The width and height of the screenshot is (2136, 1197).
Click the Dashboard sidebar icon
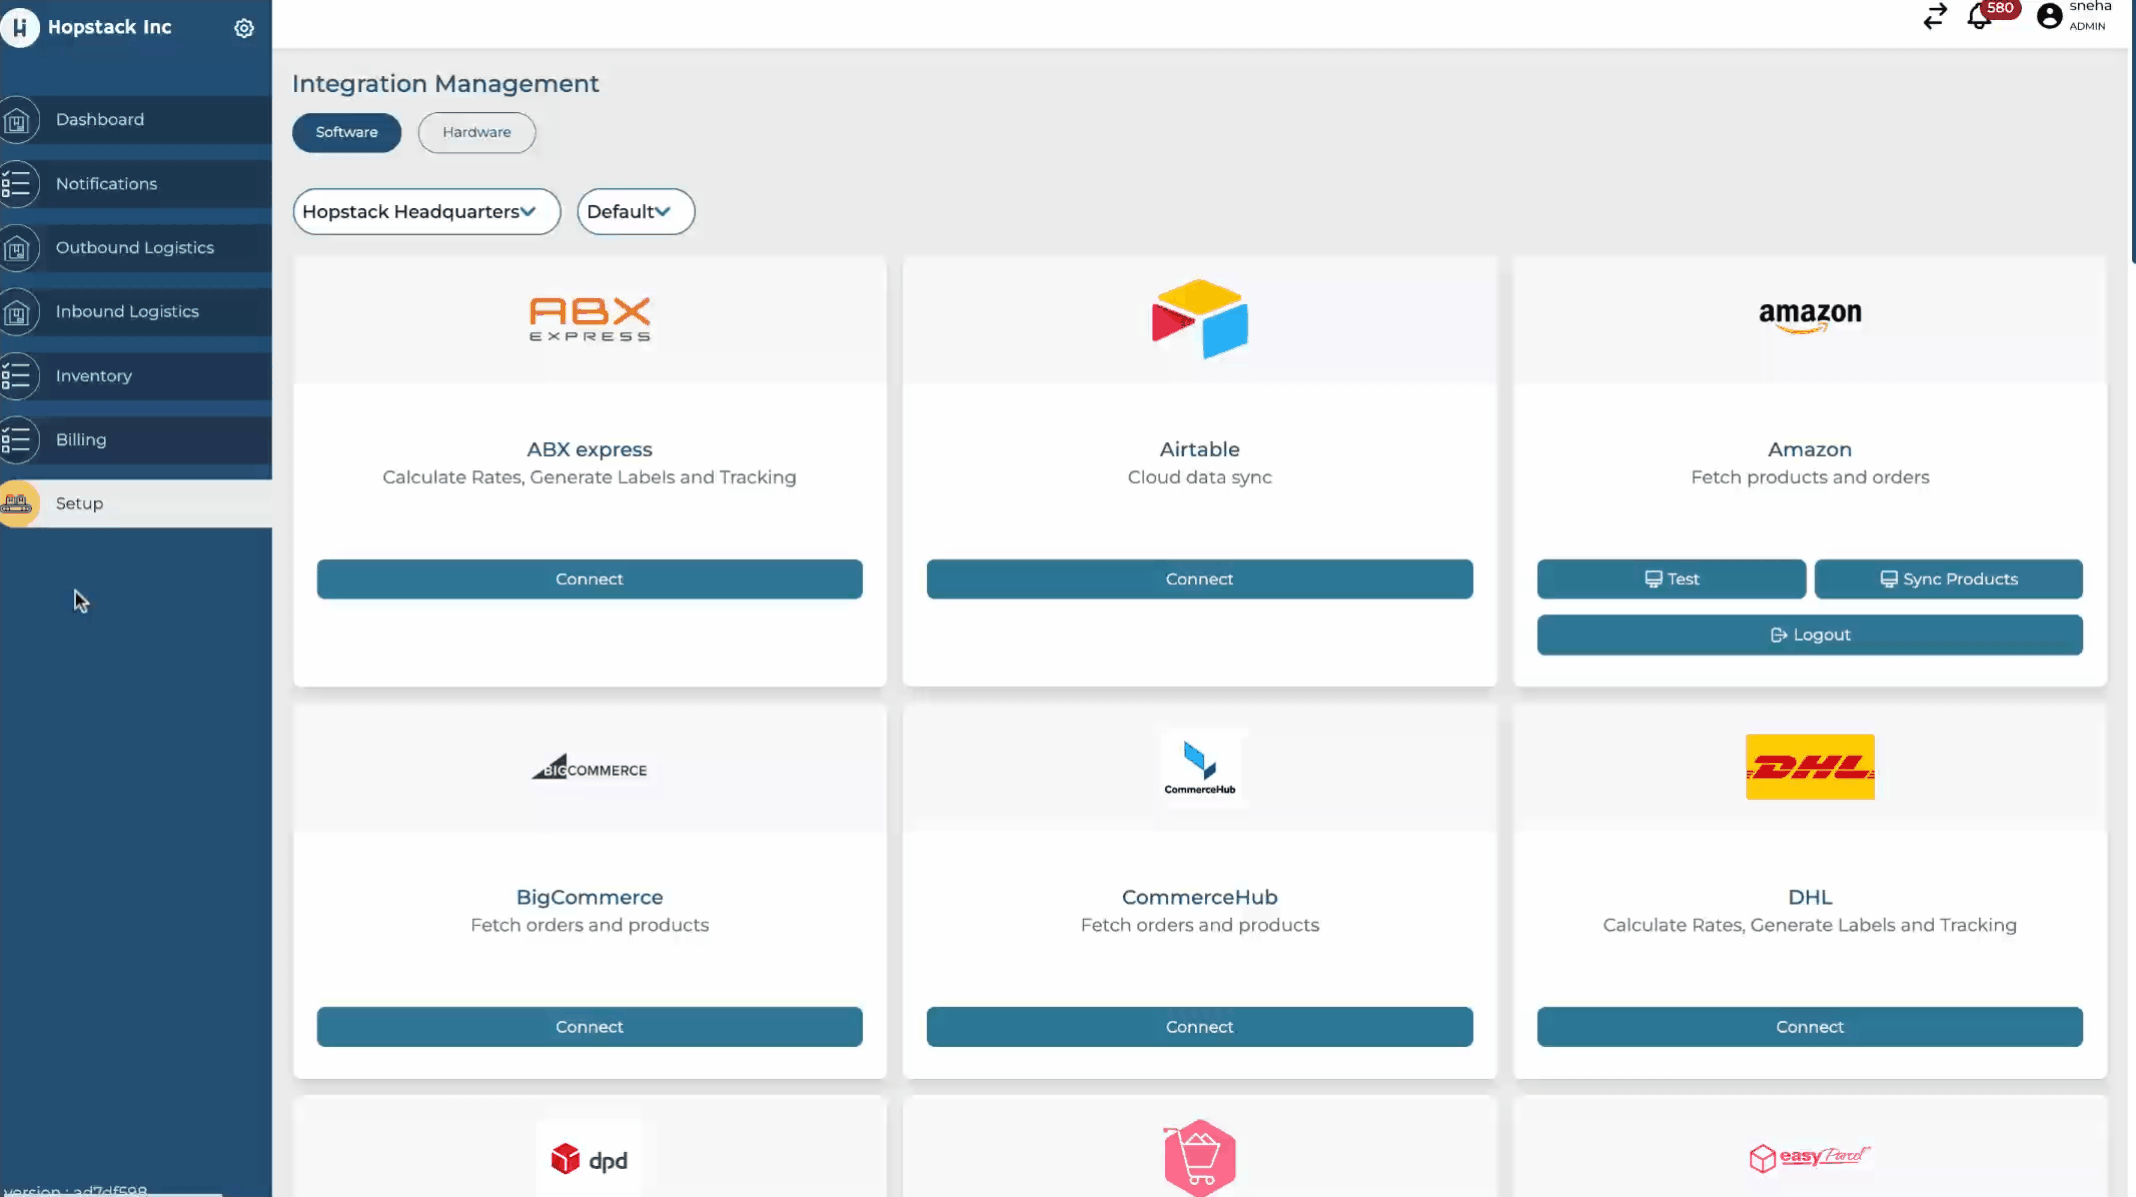18,120
